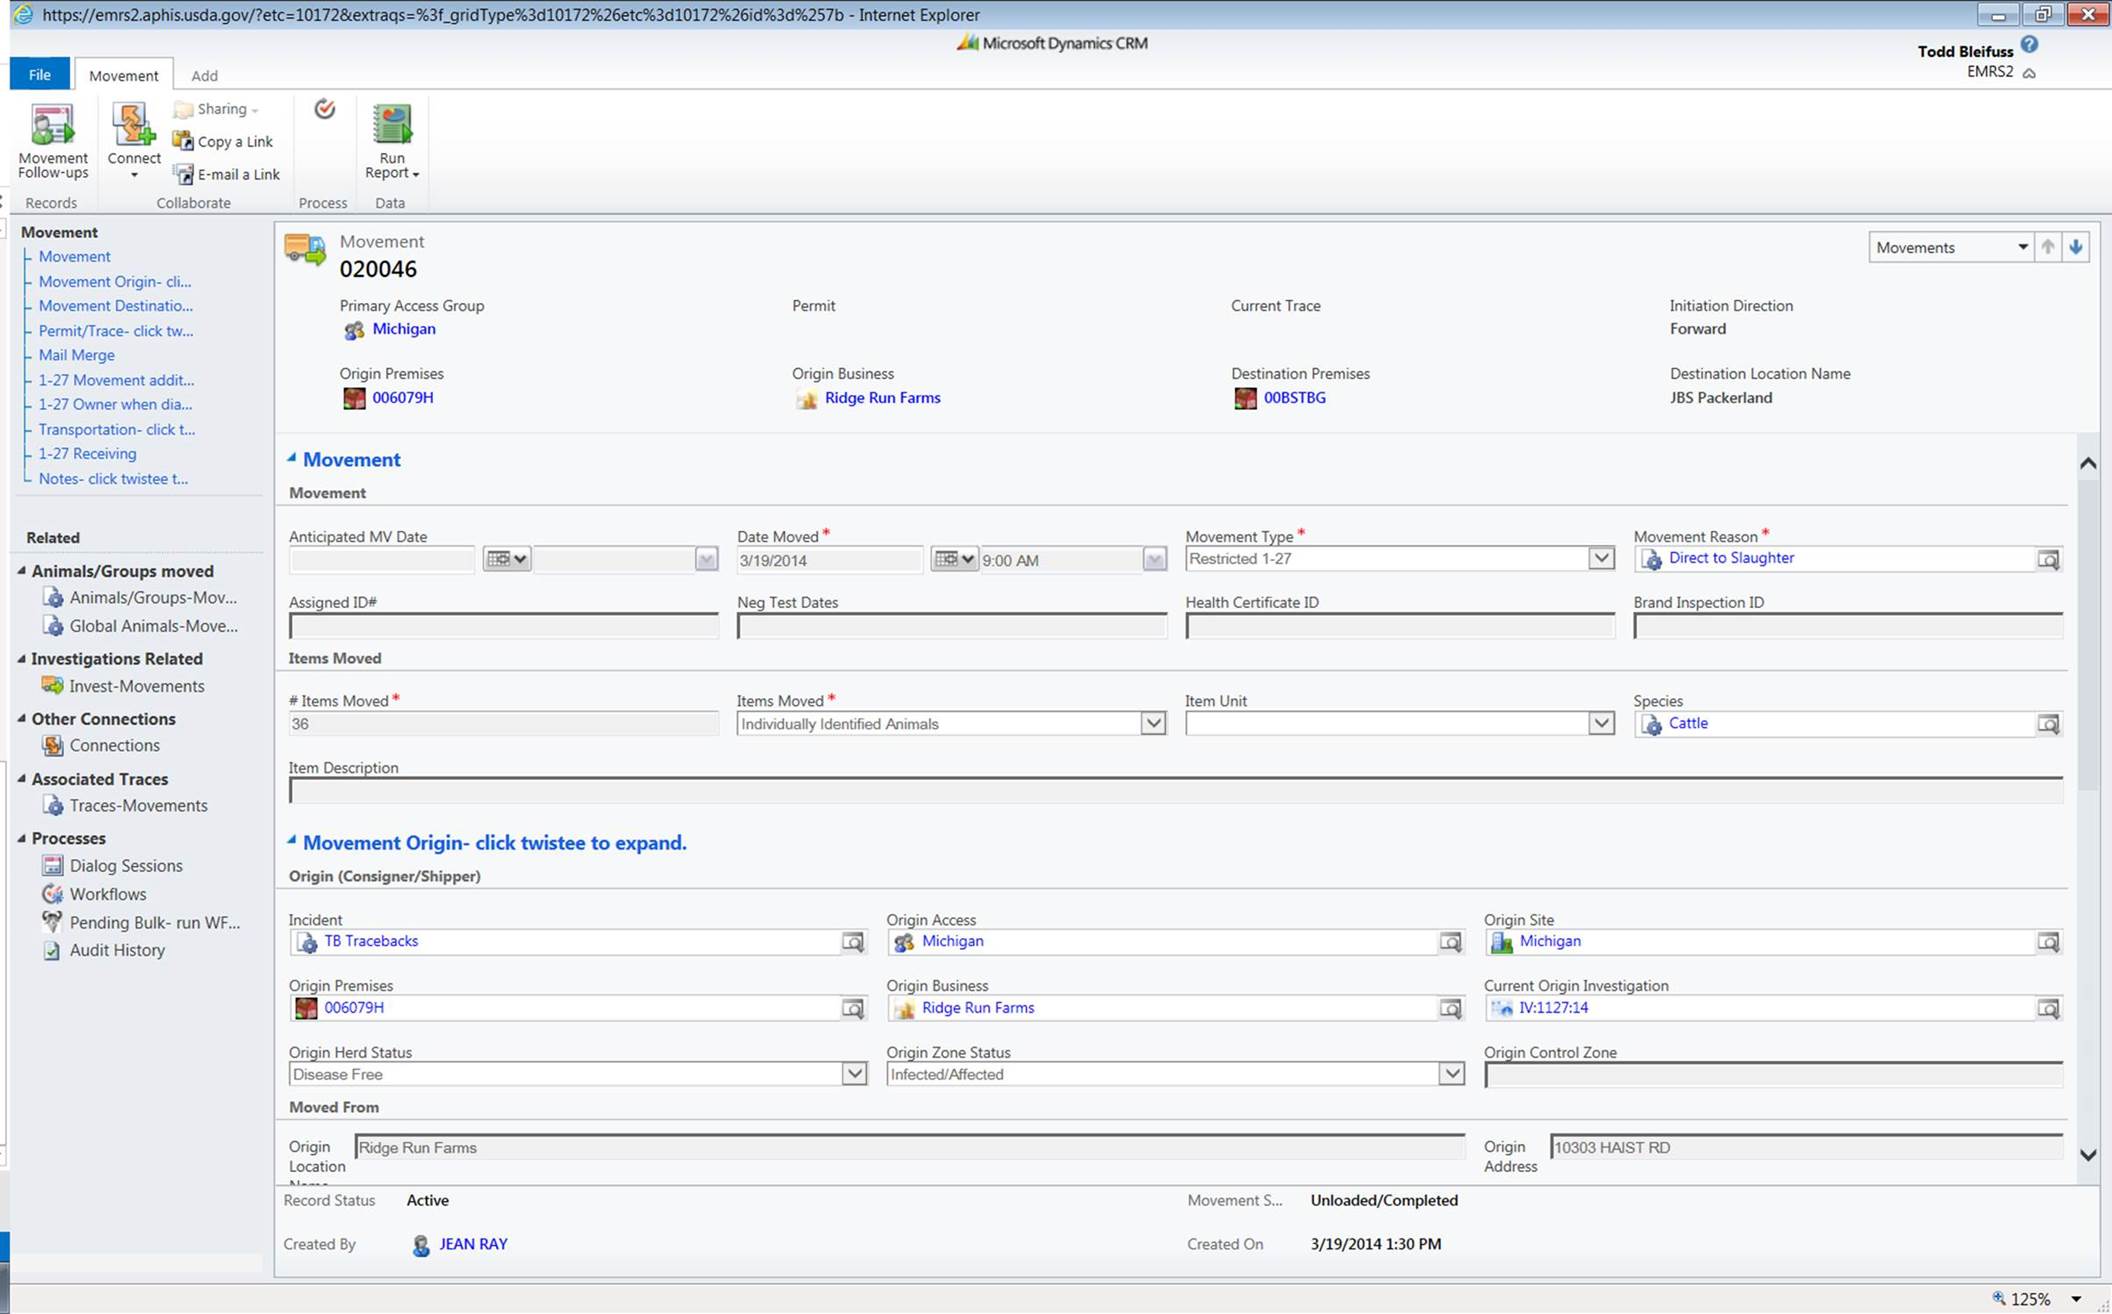
Task: Click lookup icon for Species field
Action: click(2047, 724)
